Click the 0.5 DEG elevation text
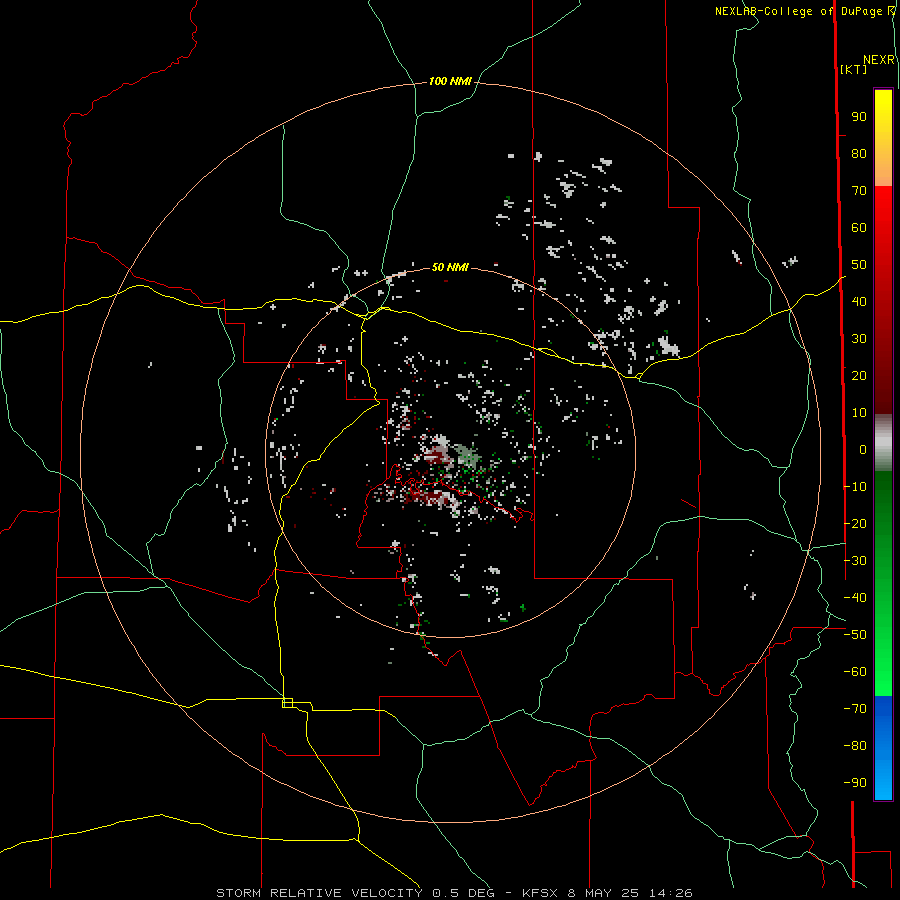This screenshot has width=900, height=900. click(463, 893)
